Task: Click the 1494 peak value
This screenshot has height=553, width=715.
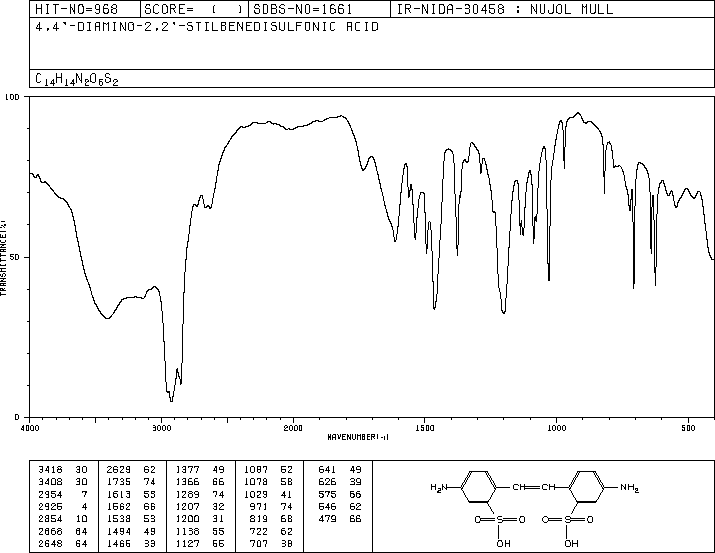Action: tap(119, 531)
